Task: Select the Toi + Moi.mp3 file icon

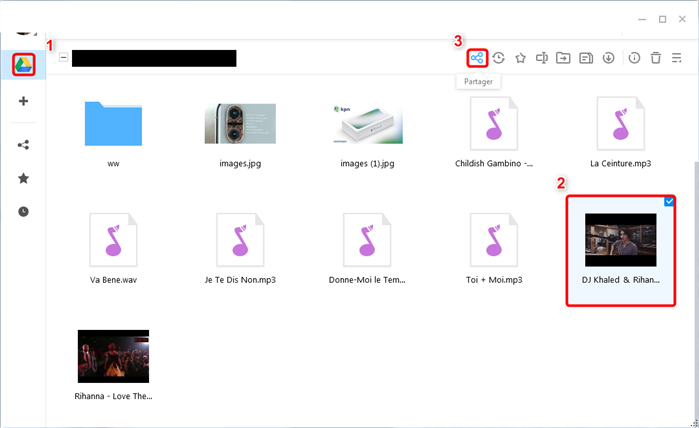Action: 494,240
